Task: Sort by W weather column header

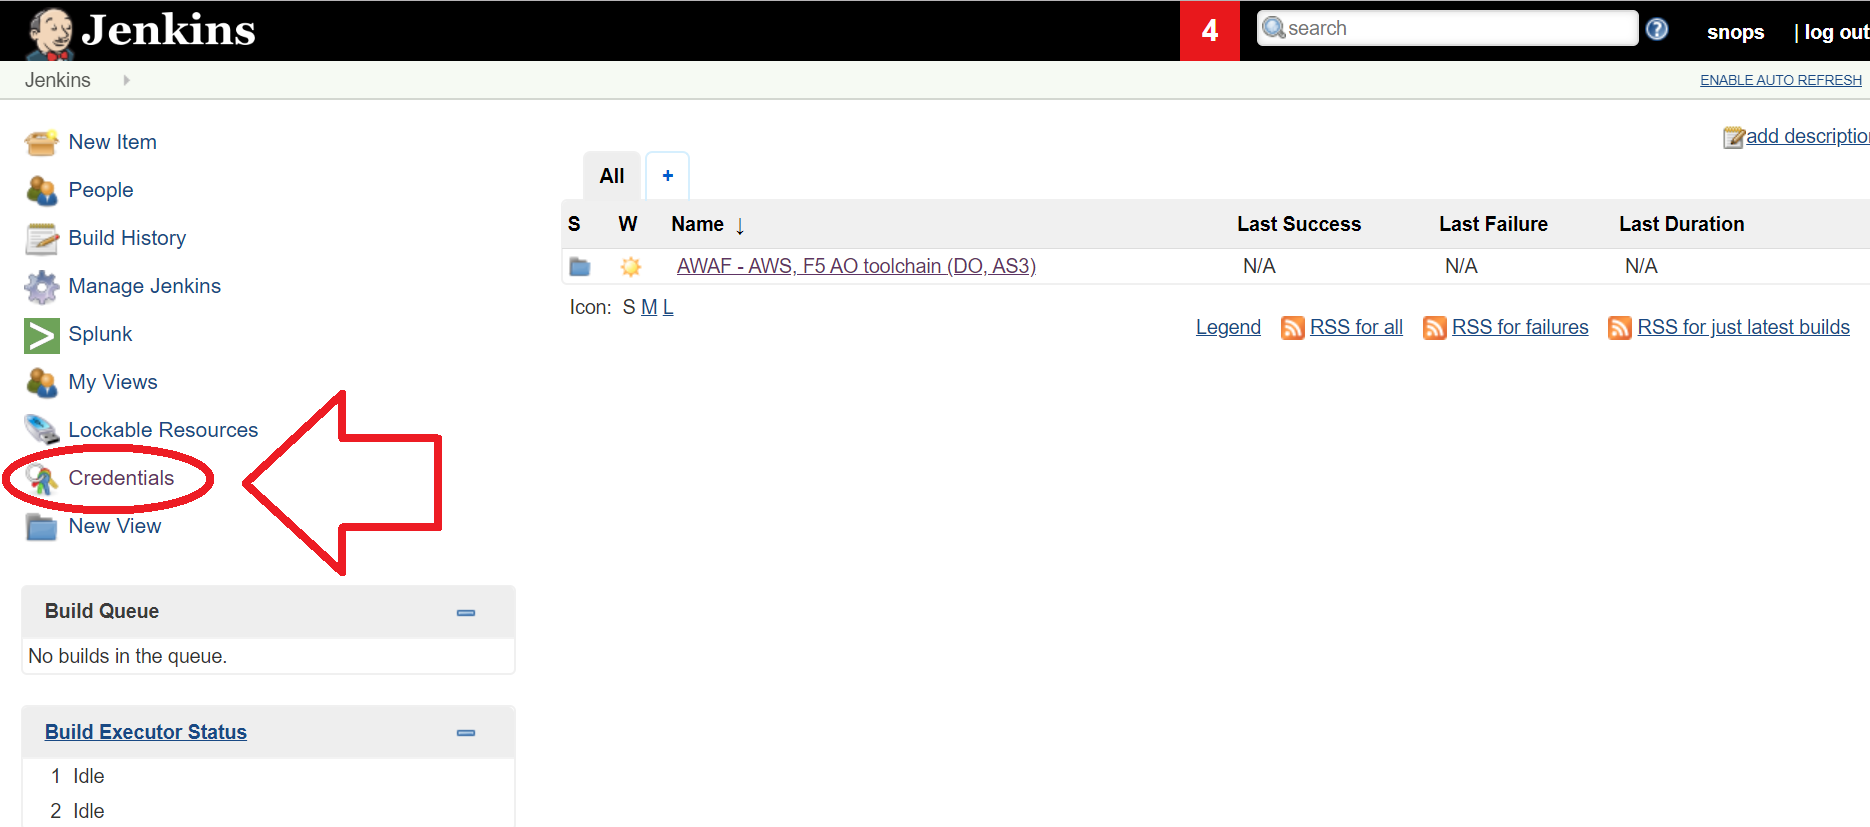Action: coord(628,224)
